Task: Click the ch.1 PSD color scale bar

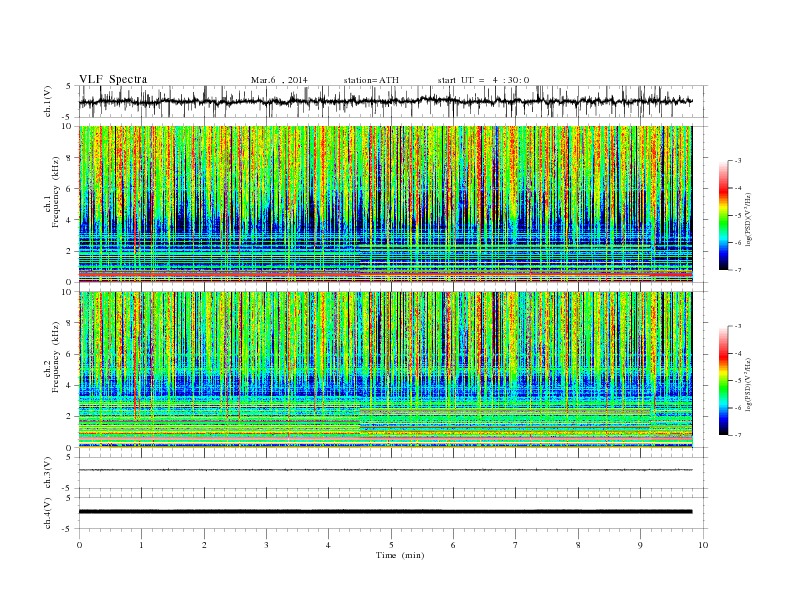Action: tap(723, 215)
